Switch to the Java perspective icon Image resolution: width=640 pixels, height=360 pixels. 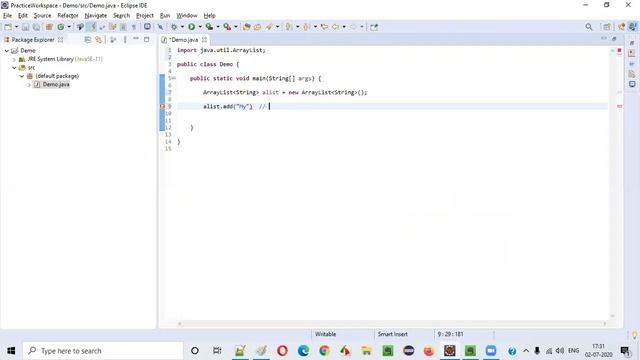click(633, 27)
